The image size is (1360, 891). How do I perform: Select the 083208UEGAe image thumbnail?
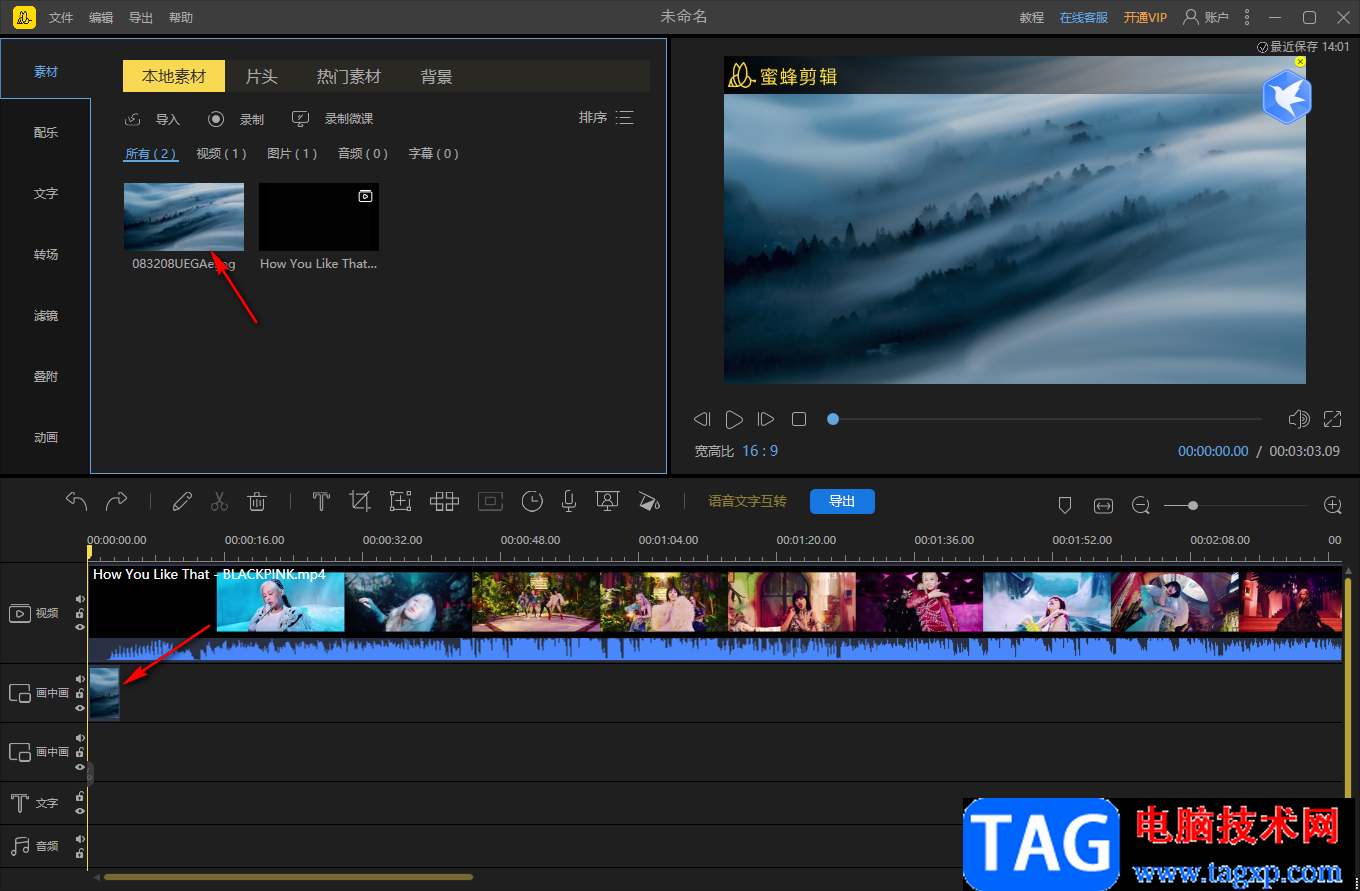pyautogui.click(x=184, y=217)
